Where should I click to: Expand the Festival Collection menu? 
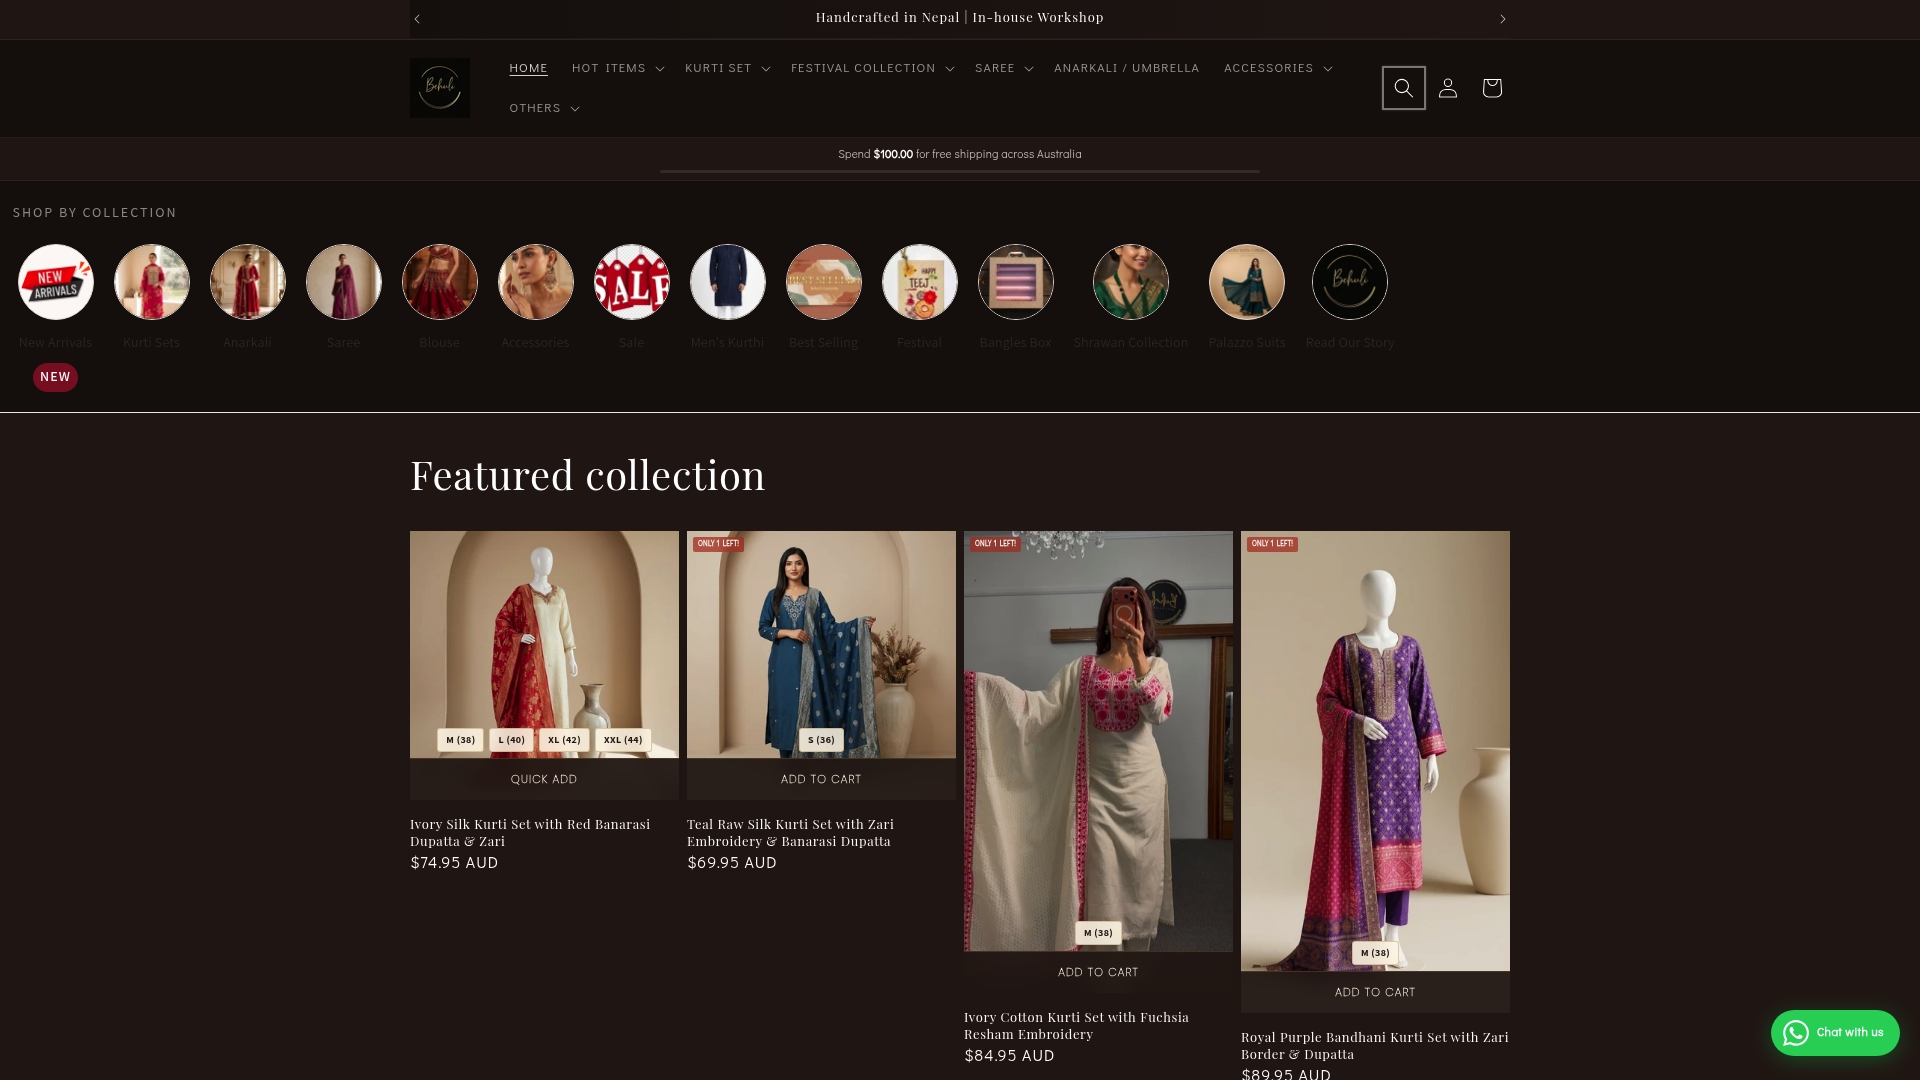pos(872,68)
